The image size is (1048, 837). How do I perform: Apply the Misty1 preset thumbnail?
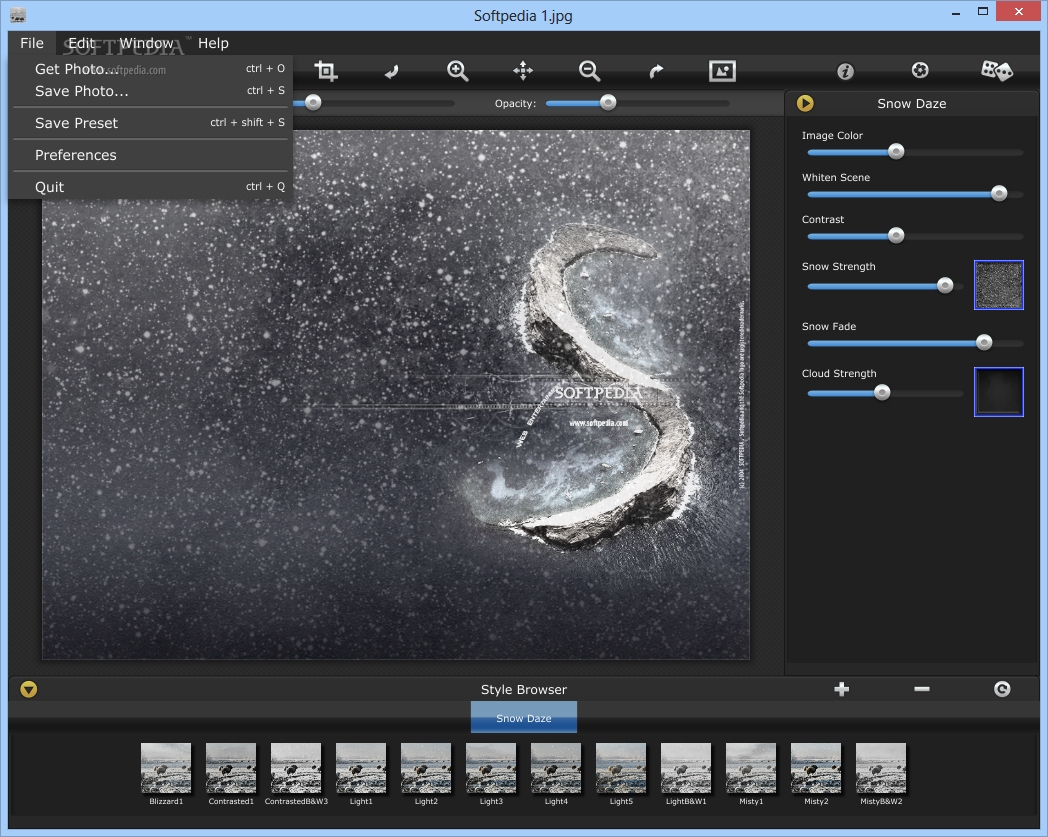pyautogui.click(x=751, y=768)
